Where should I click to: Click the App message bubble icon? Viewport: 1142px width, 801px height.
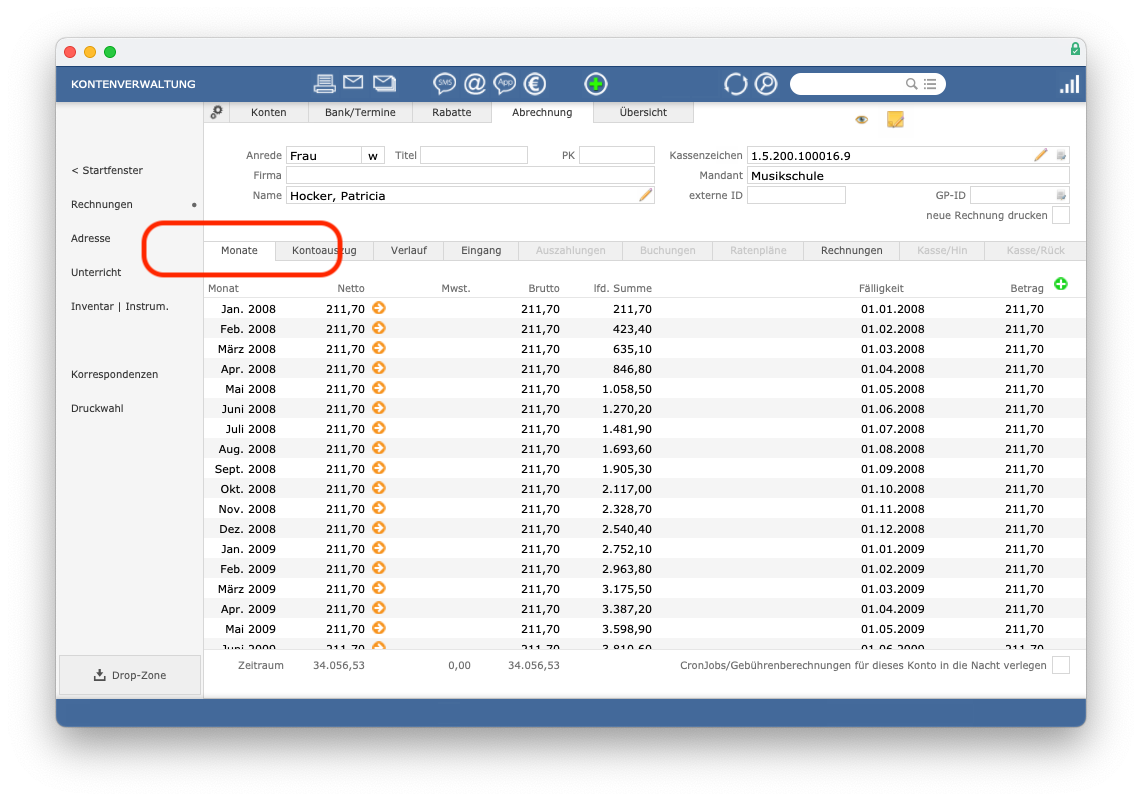pyautogui.click(x=505, y=84)
